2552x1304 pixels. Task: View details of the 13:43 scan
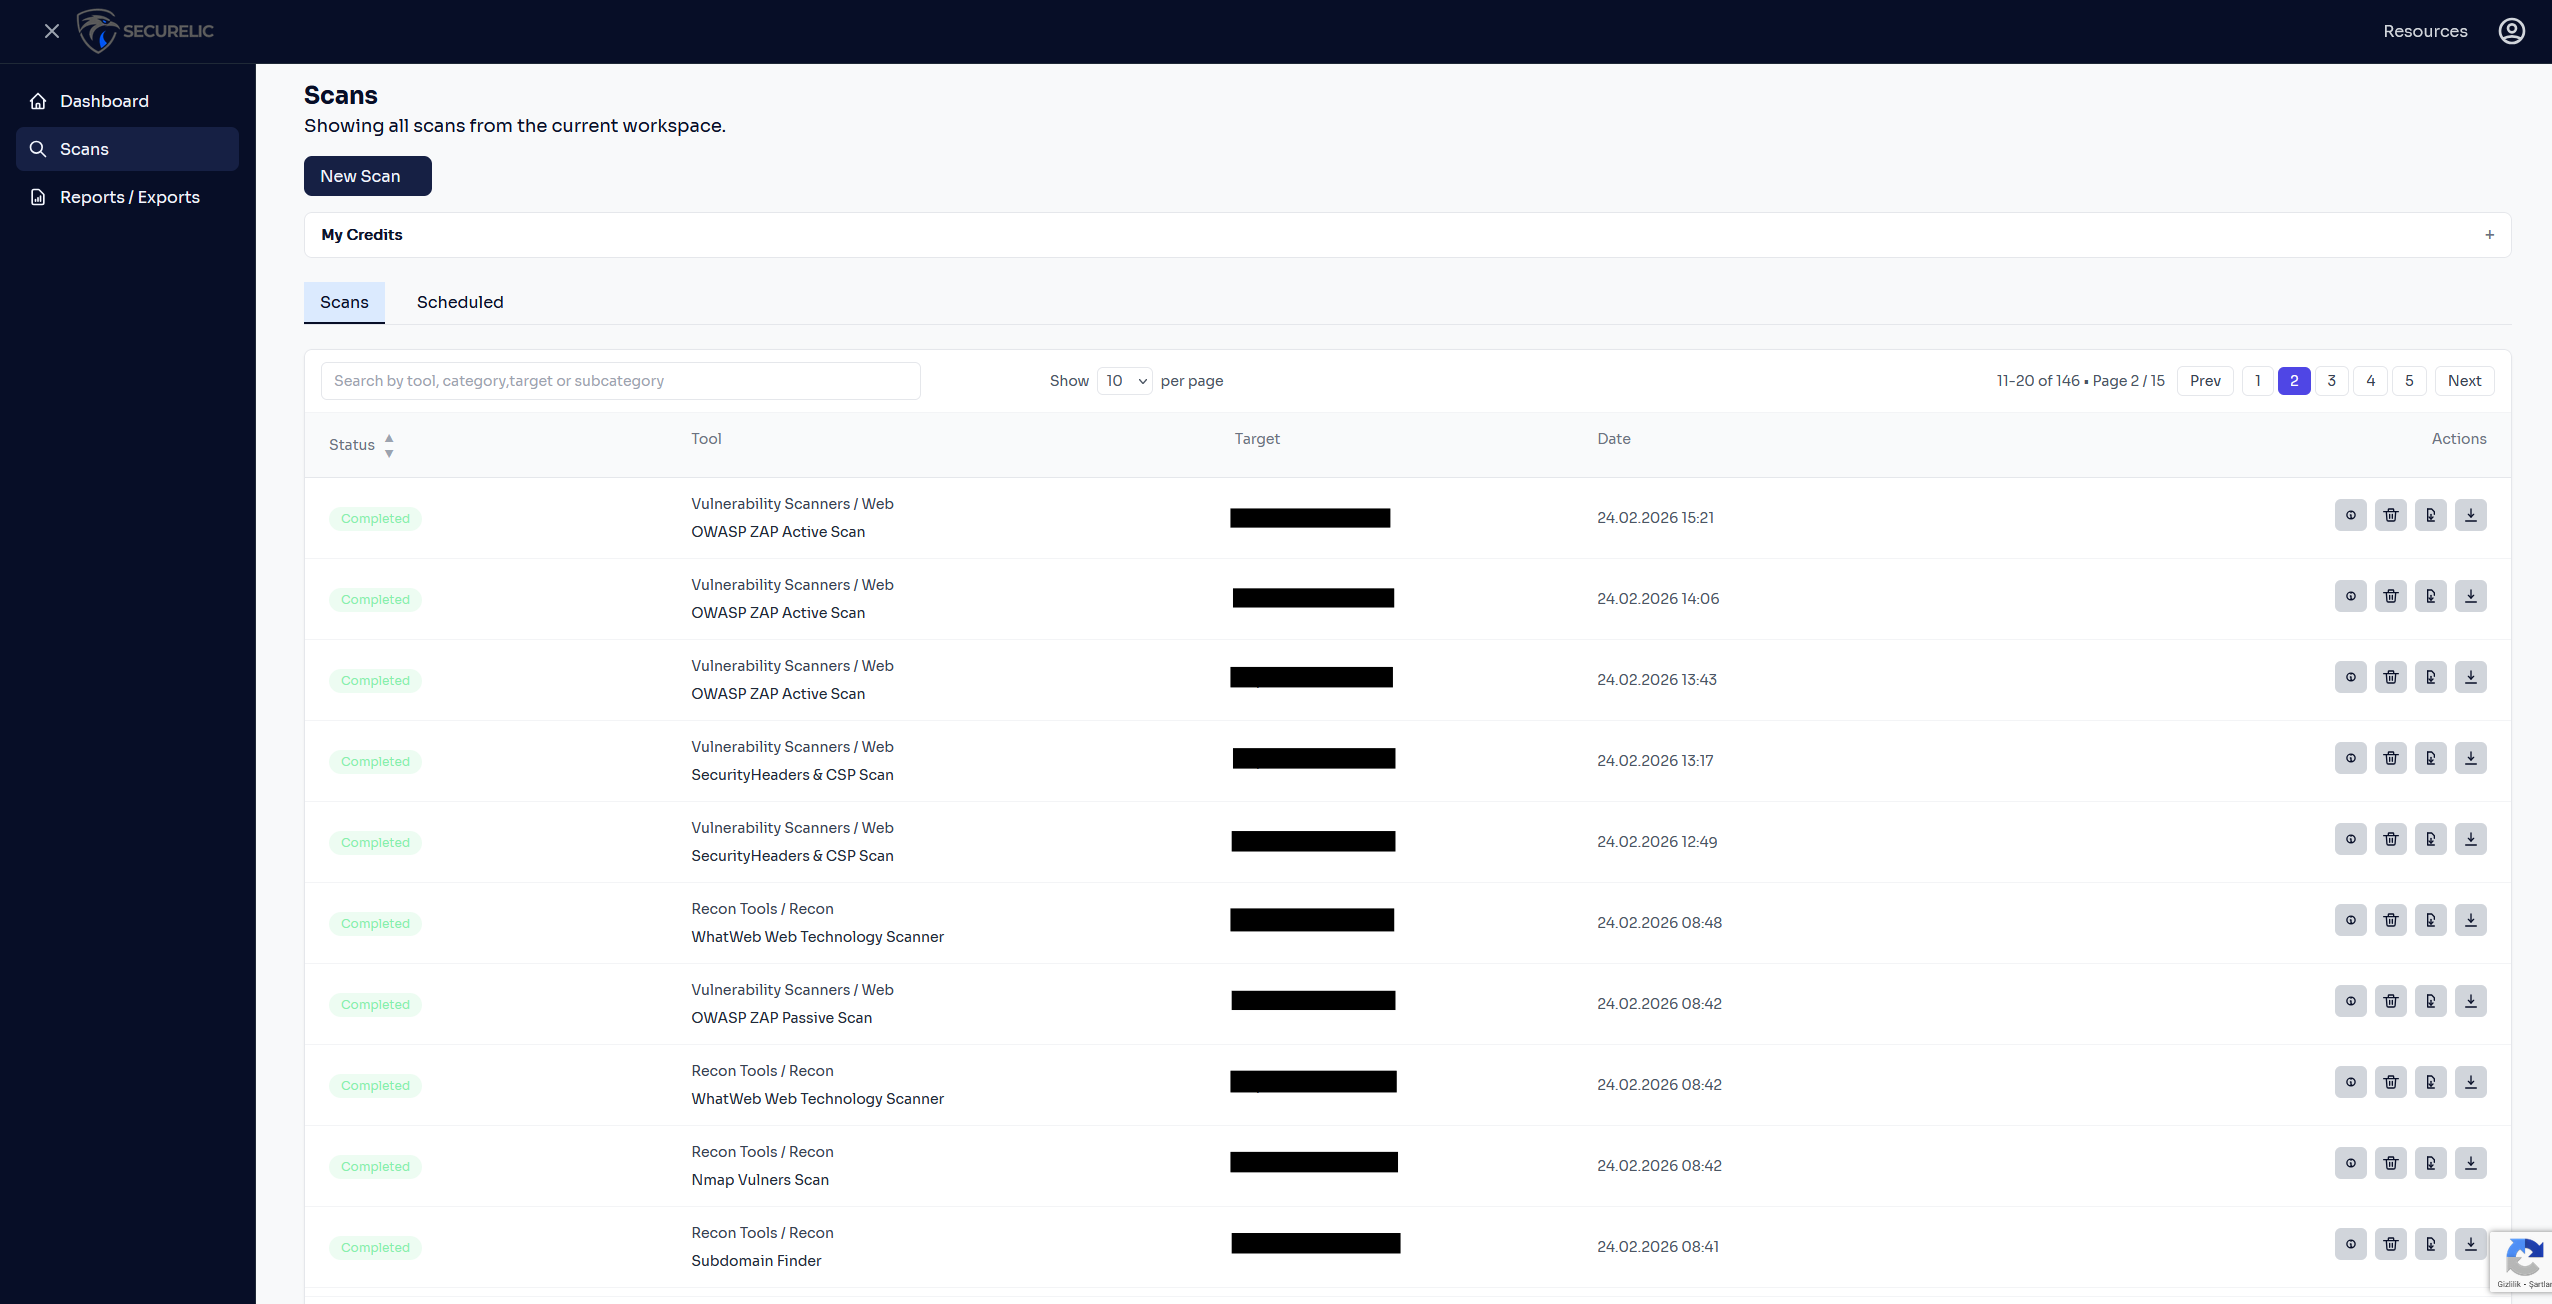[2350, 678]
